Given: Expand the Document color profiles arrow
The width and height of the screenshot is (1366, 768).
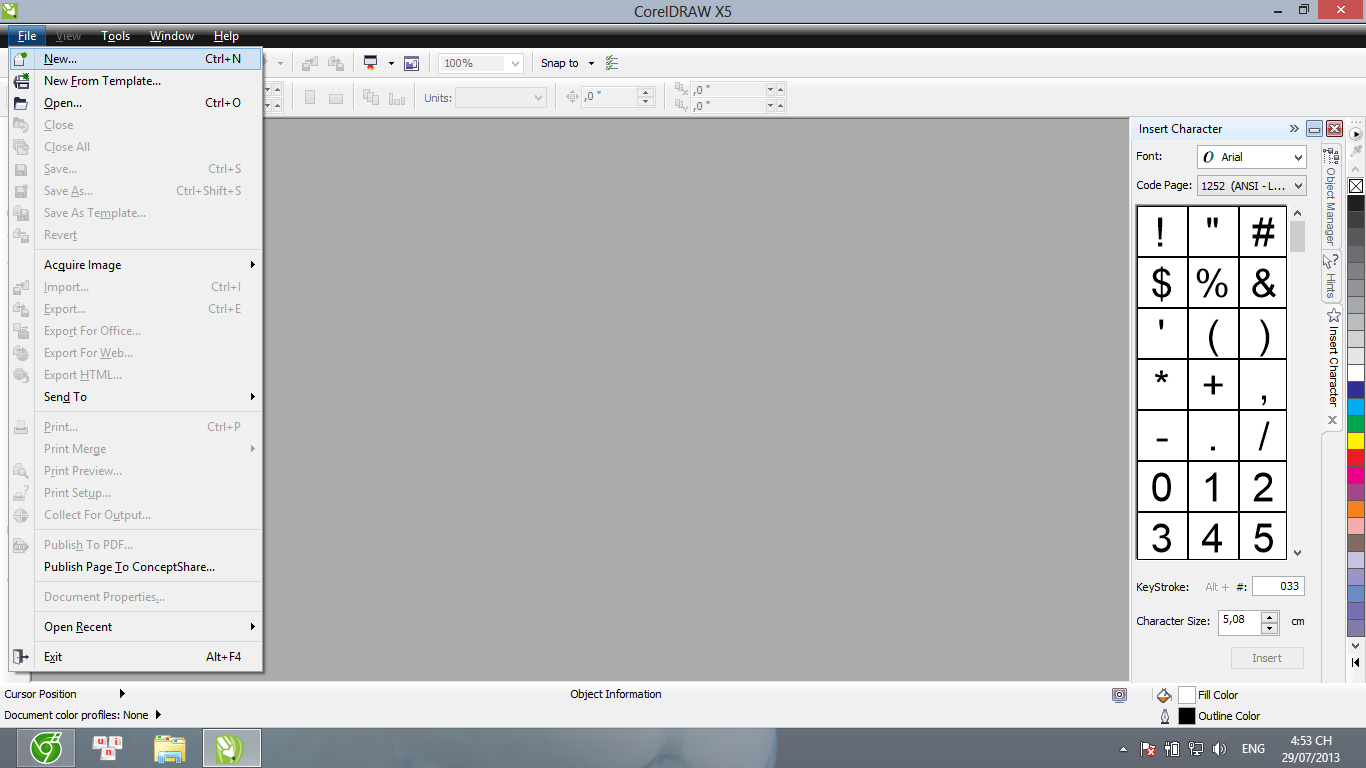Looking at the screenshot, I should click(158, 715).
